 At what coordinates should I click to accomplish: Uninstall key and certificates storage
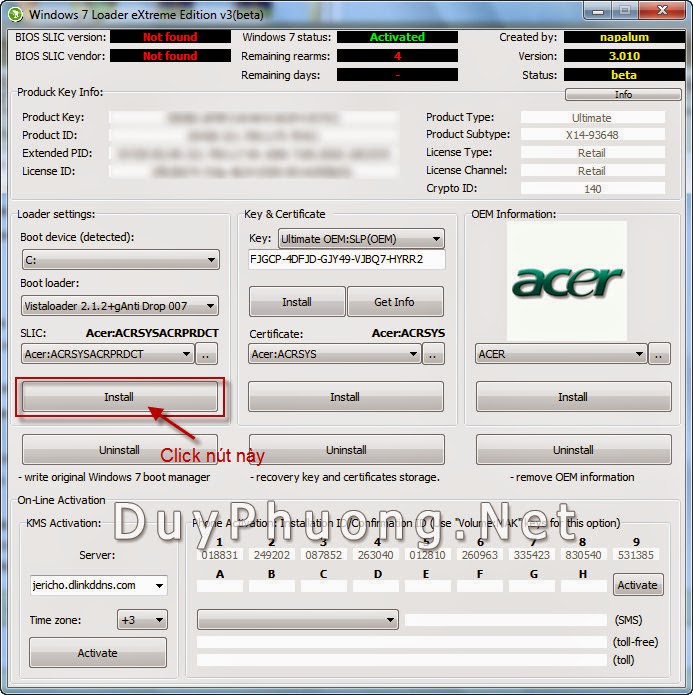[346, 449]
